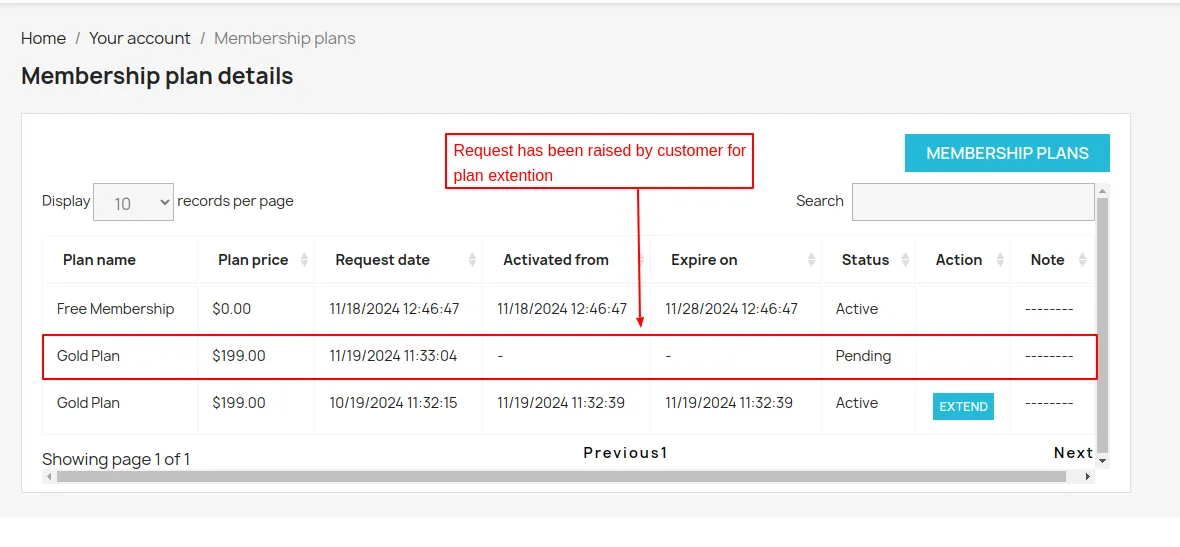Viewport: 1180px width, 547px height.
Task: Sort by Action column header
Action: point(959,260)
